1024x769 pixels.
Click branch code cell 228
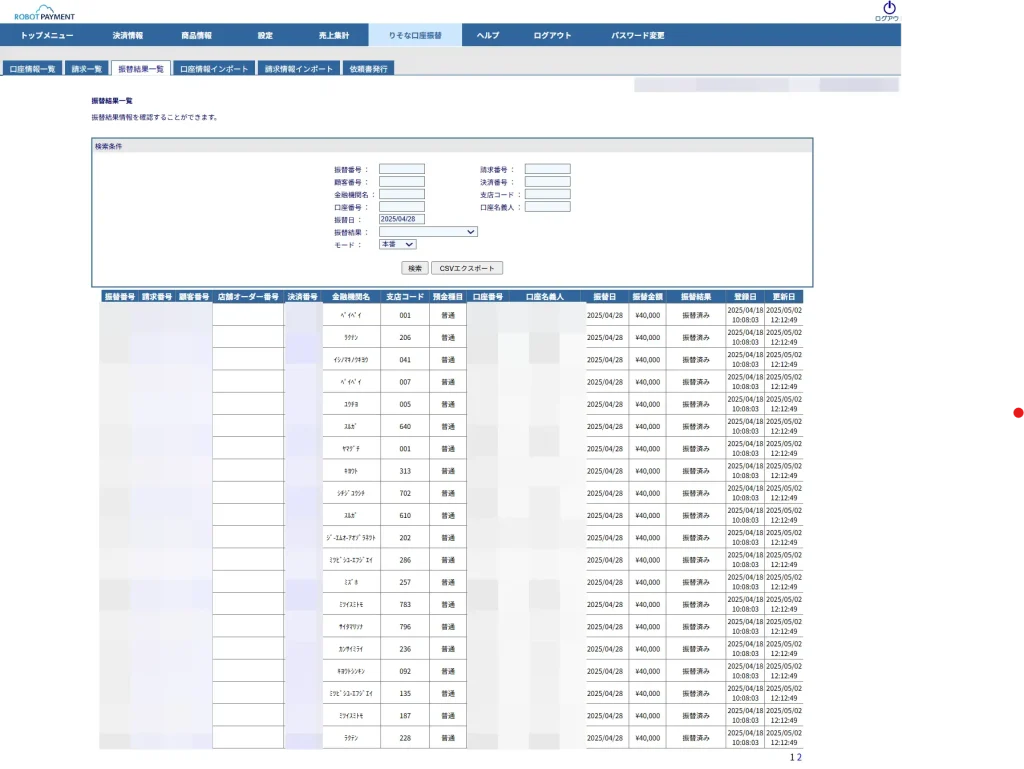[x=406, y=738]
